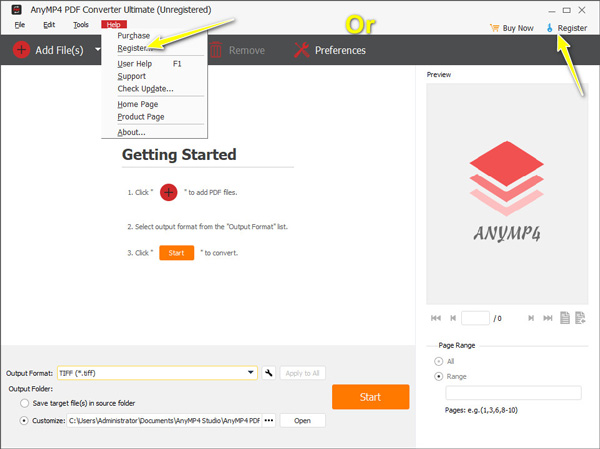Go to next page in preview

point(531,318)
